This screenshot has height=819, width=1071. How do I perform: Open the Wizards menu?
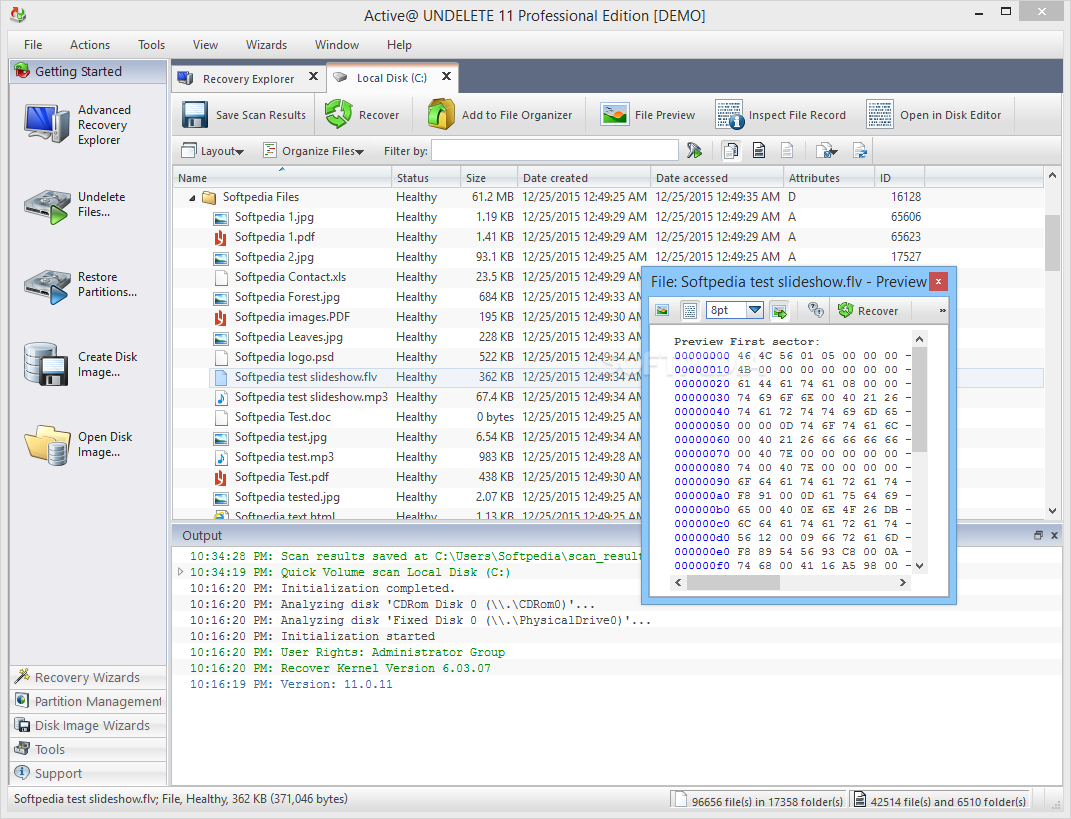266,45
